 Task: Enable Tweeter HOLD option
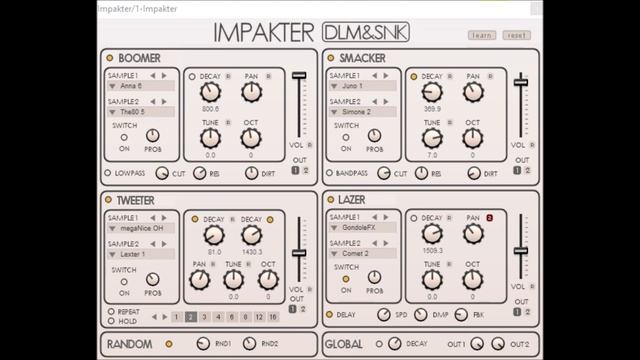pos(111,321)
